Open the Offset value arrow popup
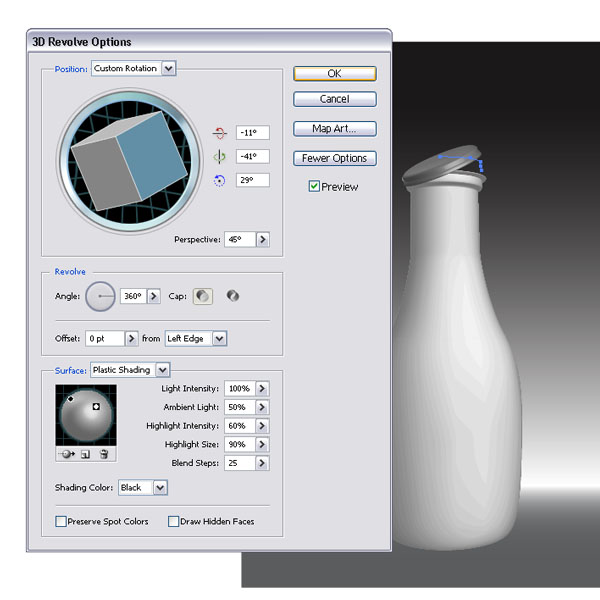Image resolution: width=600 pixels, height=600 pixels. click(x=131, y=339)
